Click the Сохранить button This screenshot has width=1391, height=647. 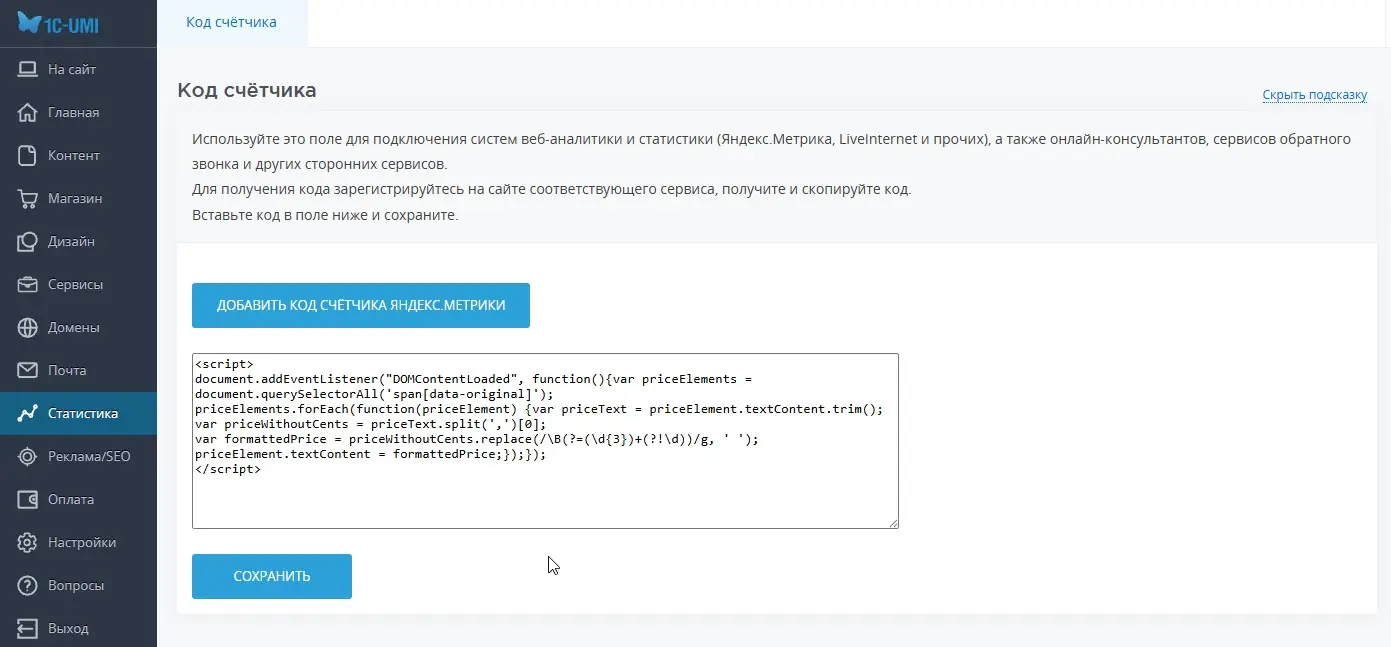pyautogui.click(x=272, y=576)
